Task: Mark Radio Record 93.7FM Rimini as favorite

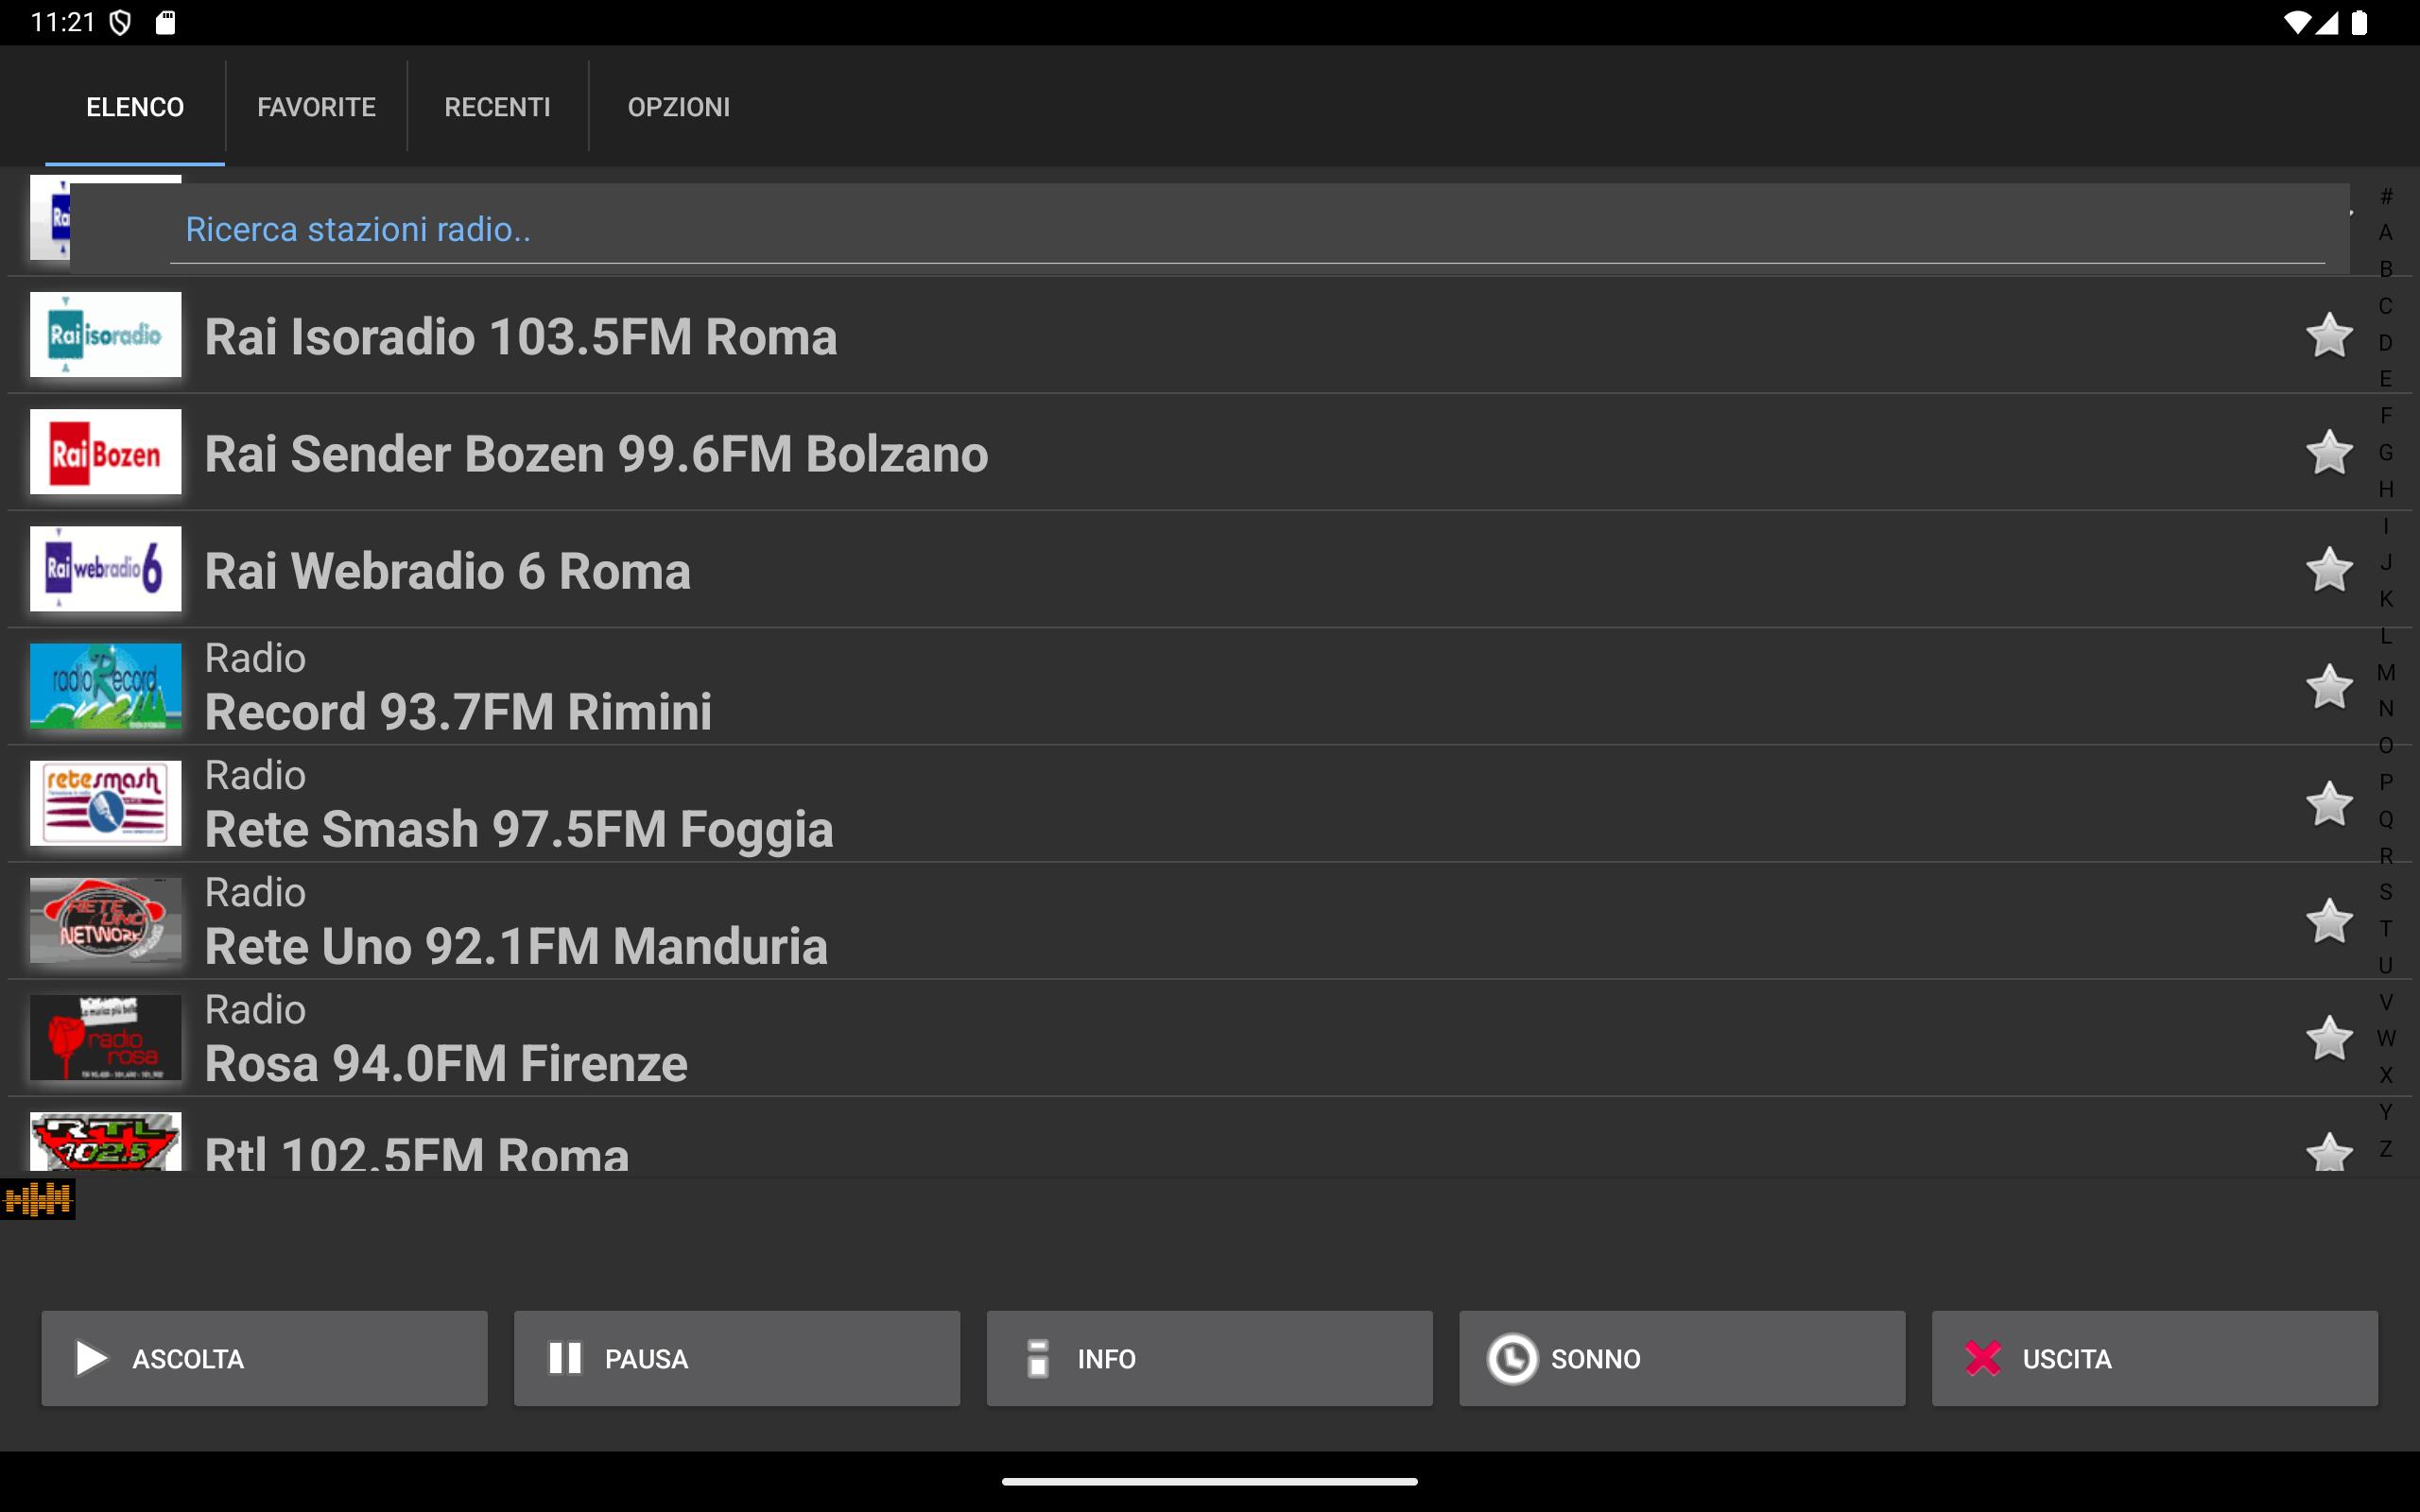Action: [x=2329, y=686]
